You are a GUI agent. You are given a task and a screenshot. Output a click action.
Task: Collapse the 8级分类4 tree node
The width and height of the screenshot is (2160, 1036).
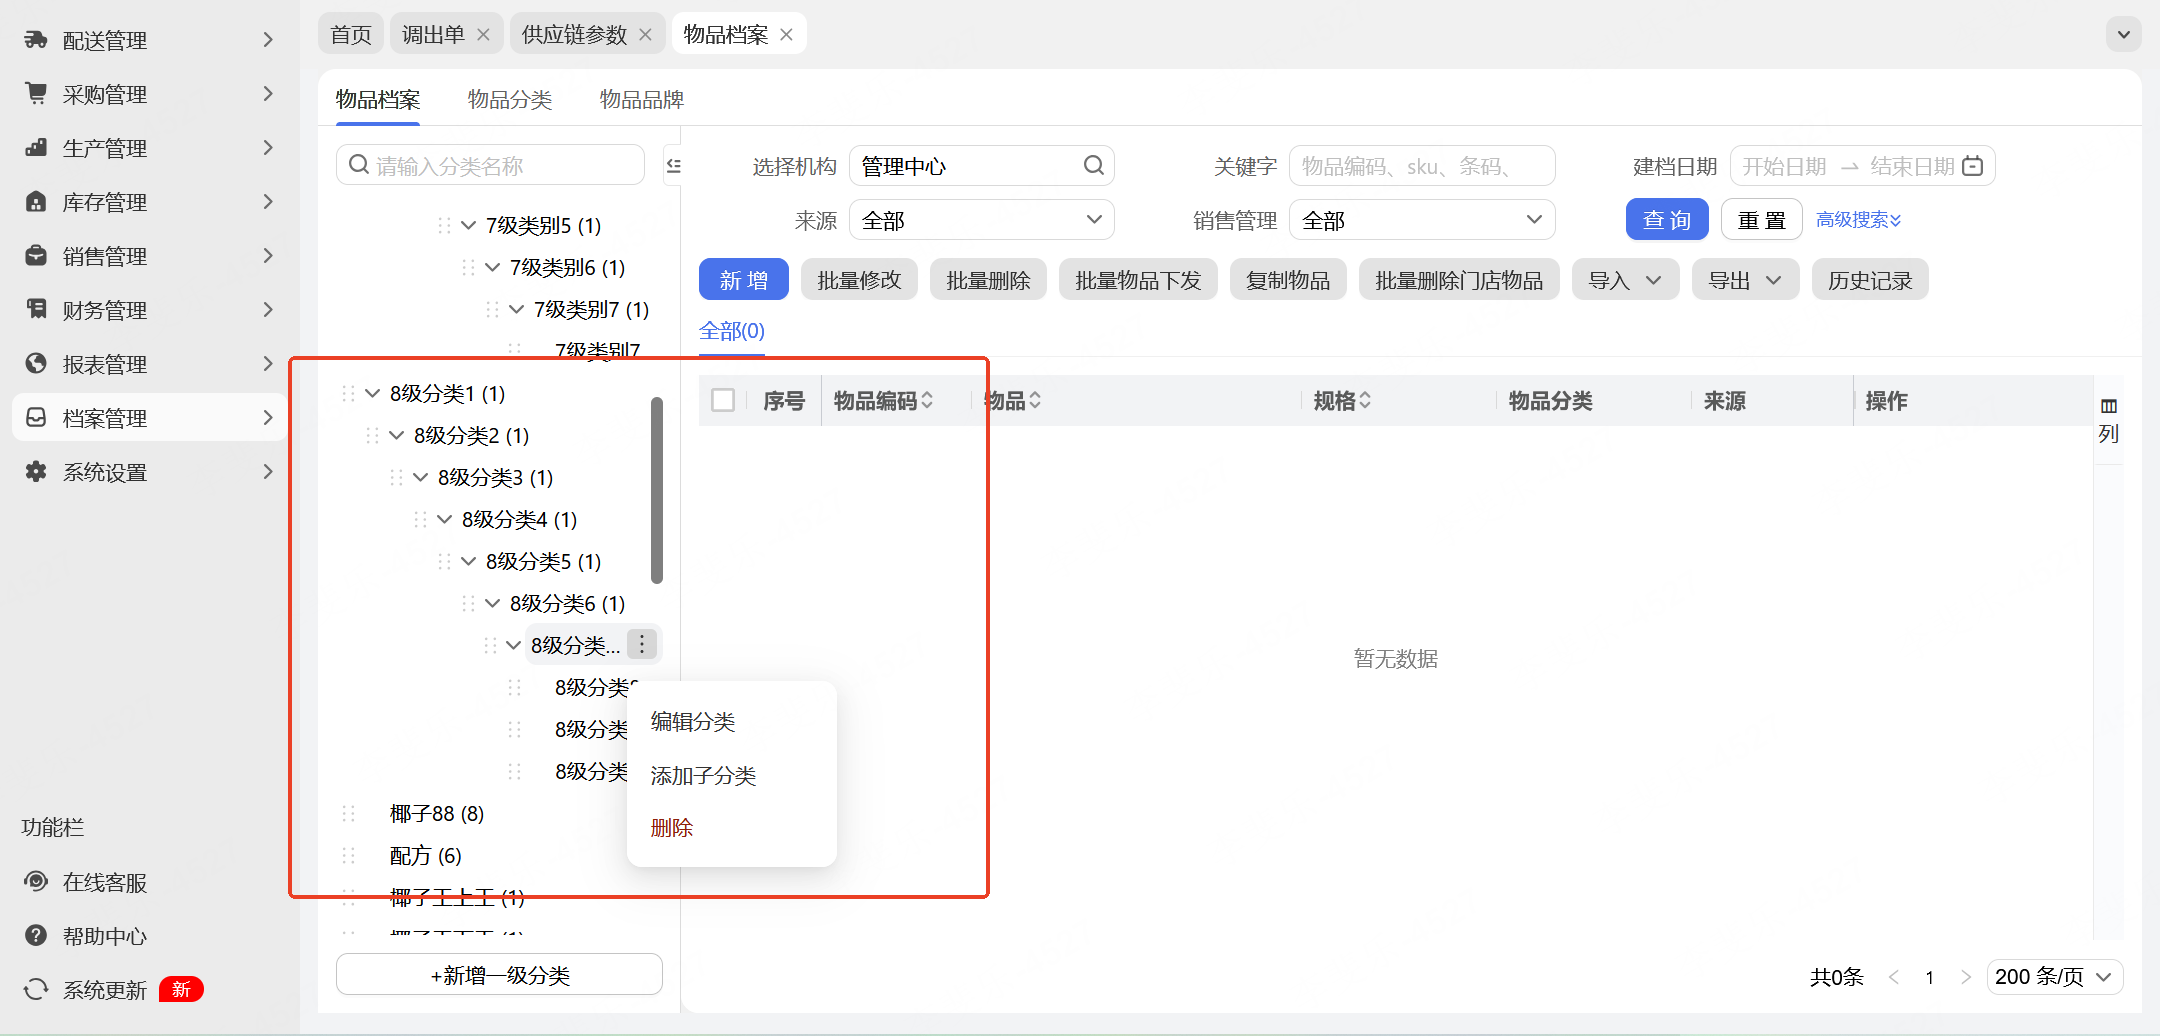click(444, 520)
